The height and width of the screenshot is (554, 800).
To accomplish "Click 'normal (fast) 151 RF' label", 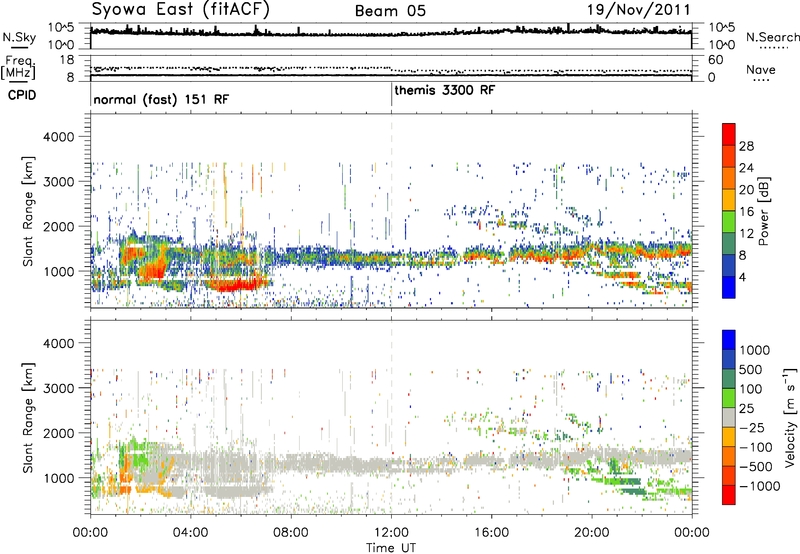I will [161, 99].
